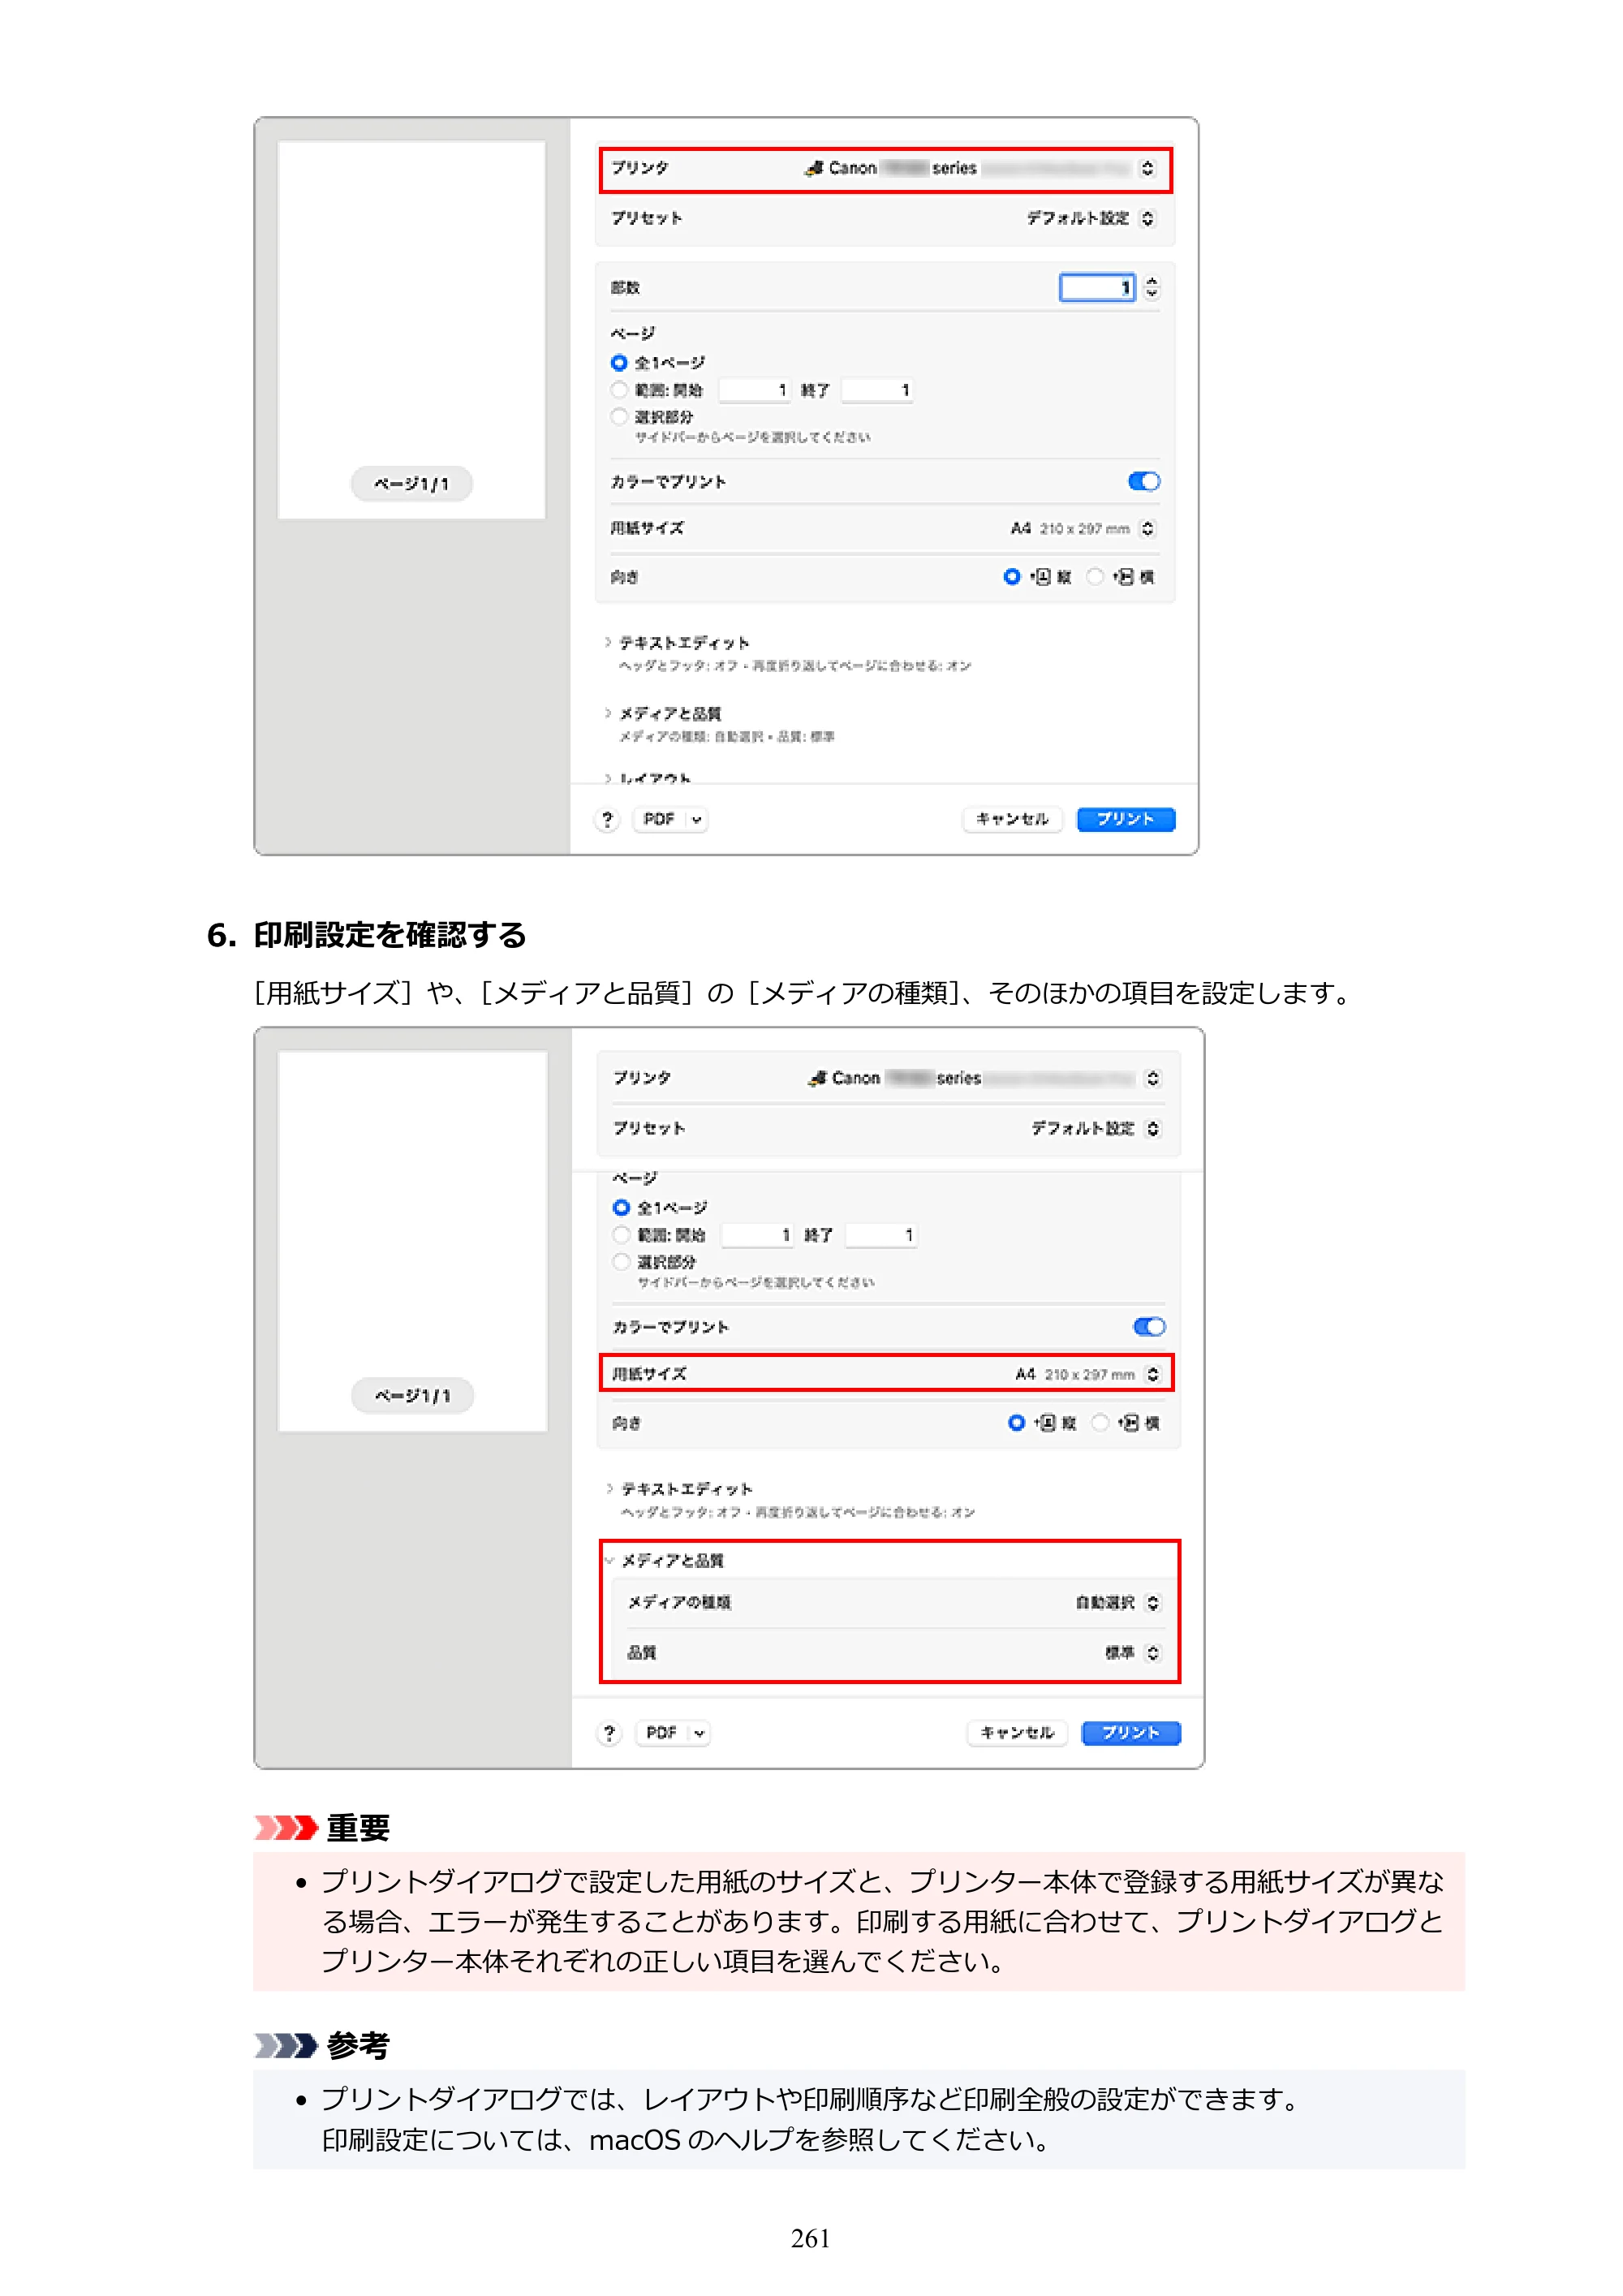This screenshot has width=1623, height=2296.
Task: Click the blue print button in the lower dialog
Action: pos(1131,1734)
